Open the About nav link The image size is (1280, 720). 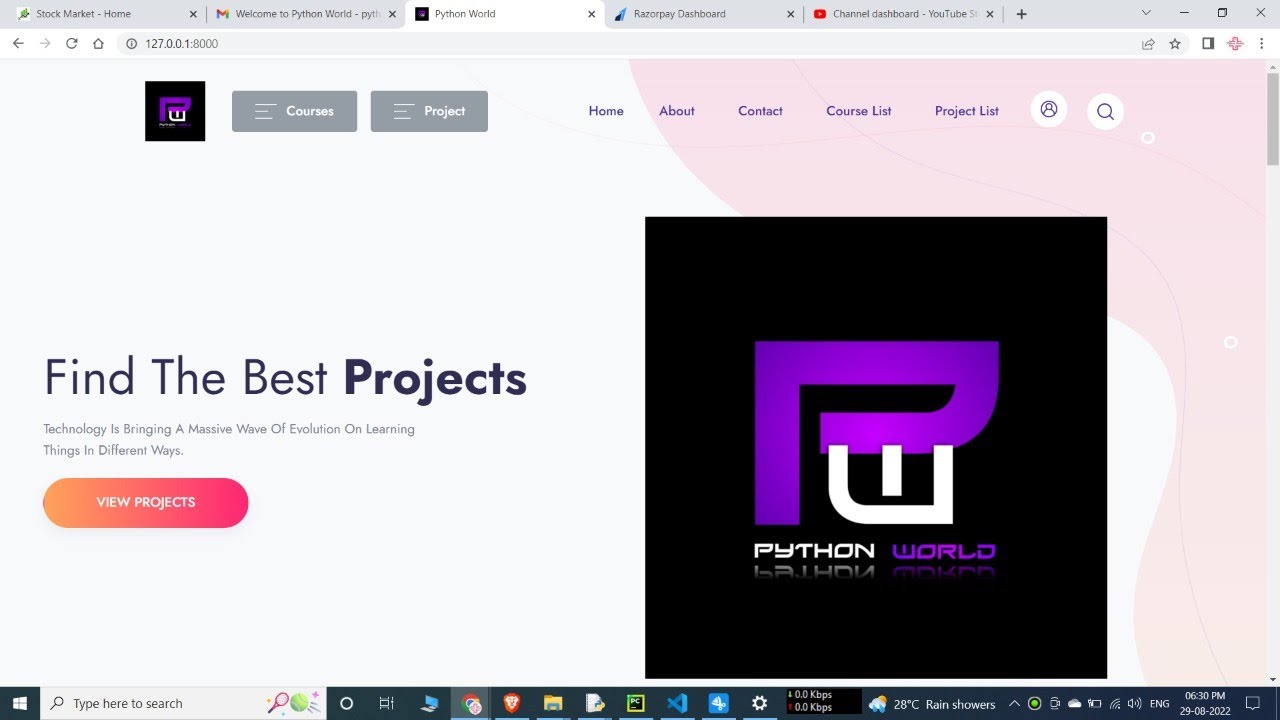[677, 111]
